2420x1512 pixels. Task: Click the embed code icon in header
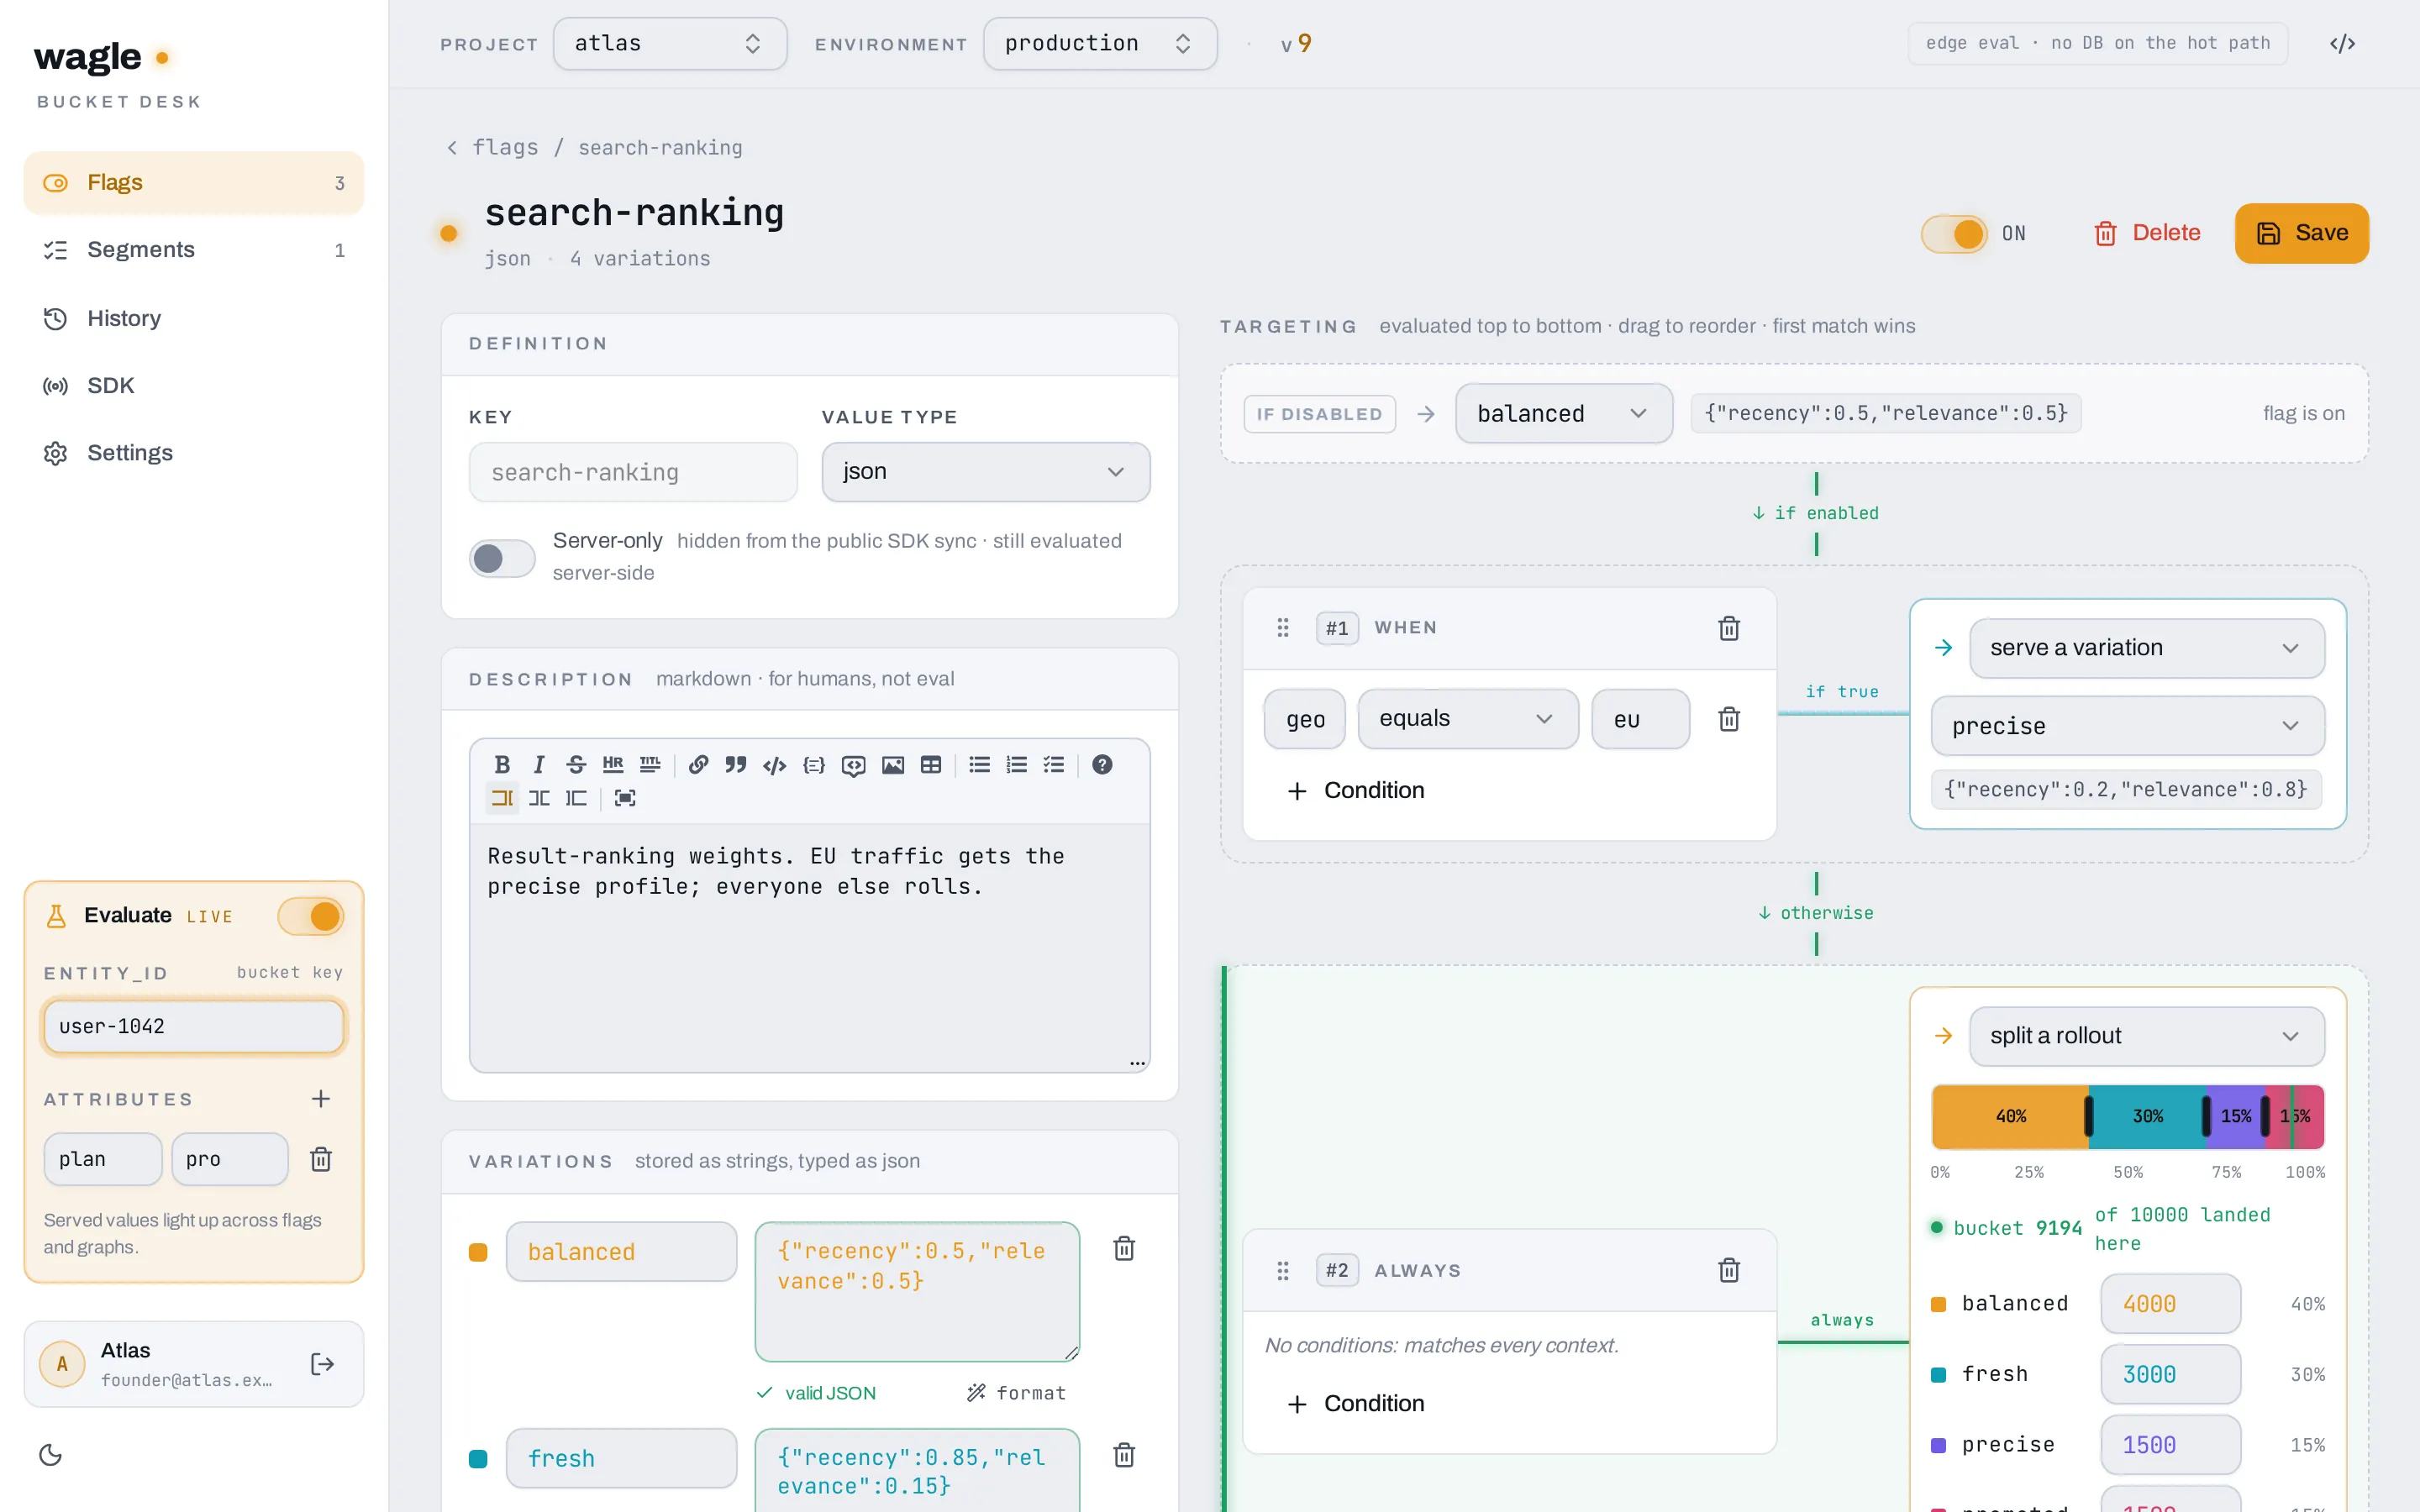(x=2342, y=44)
